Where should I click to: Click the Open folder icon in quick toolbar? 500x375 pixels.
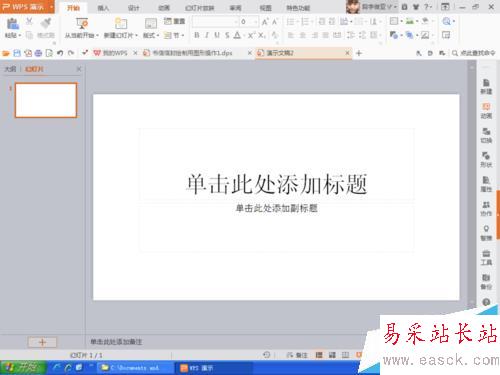click(6, 53)
